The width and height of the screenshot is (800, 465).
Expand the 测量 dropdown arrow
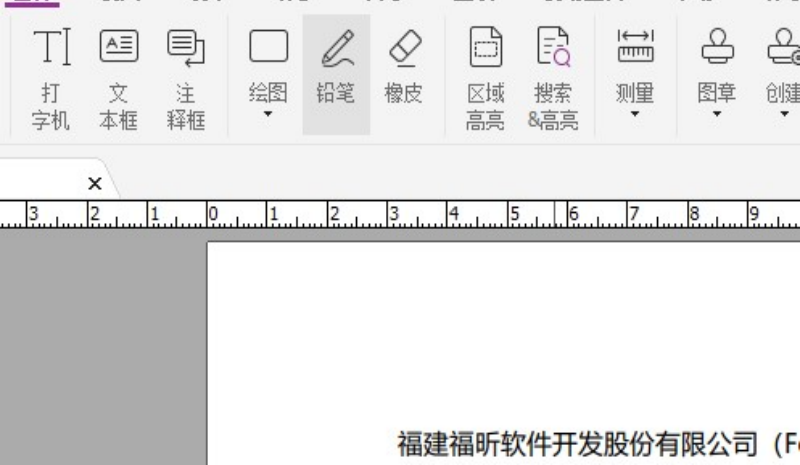[635, 114]
